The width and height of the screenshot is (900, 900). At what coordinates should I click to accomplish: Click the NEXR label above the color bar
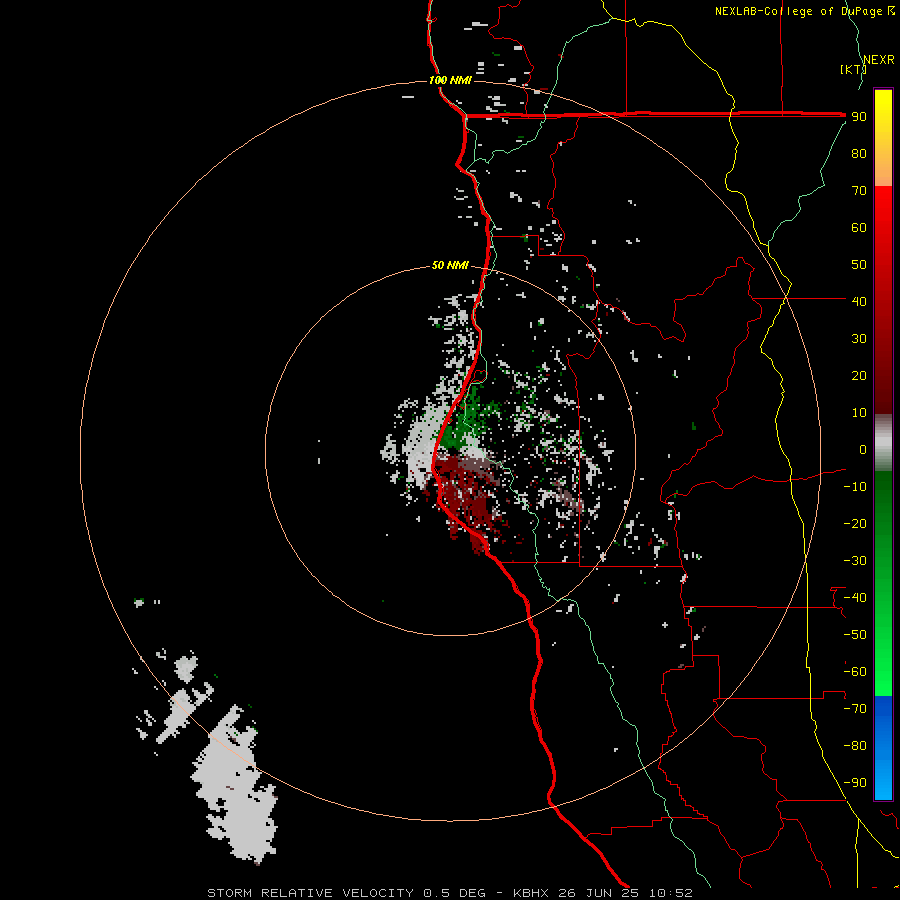click(x=879, y=60)
